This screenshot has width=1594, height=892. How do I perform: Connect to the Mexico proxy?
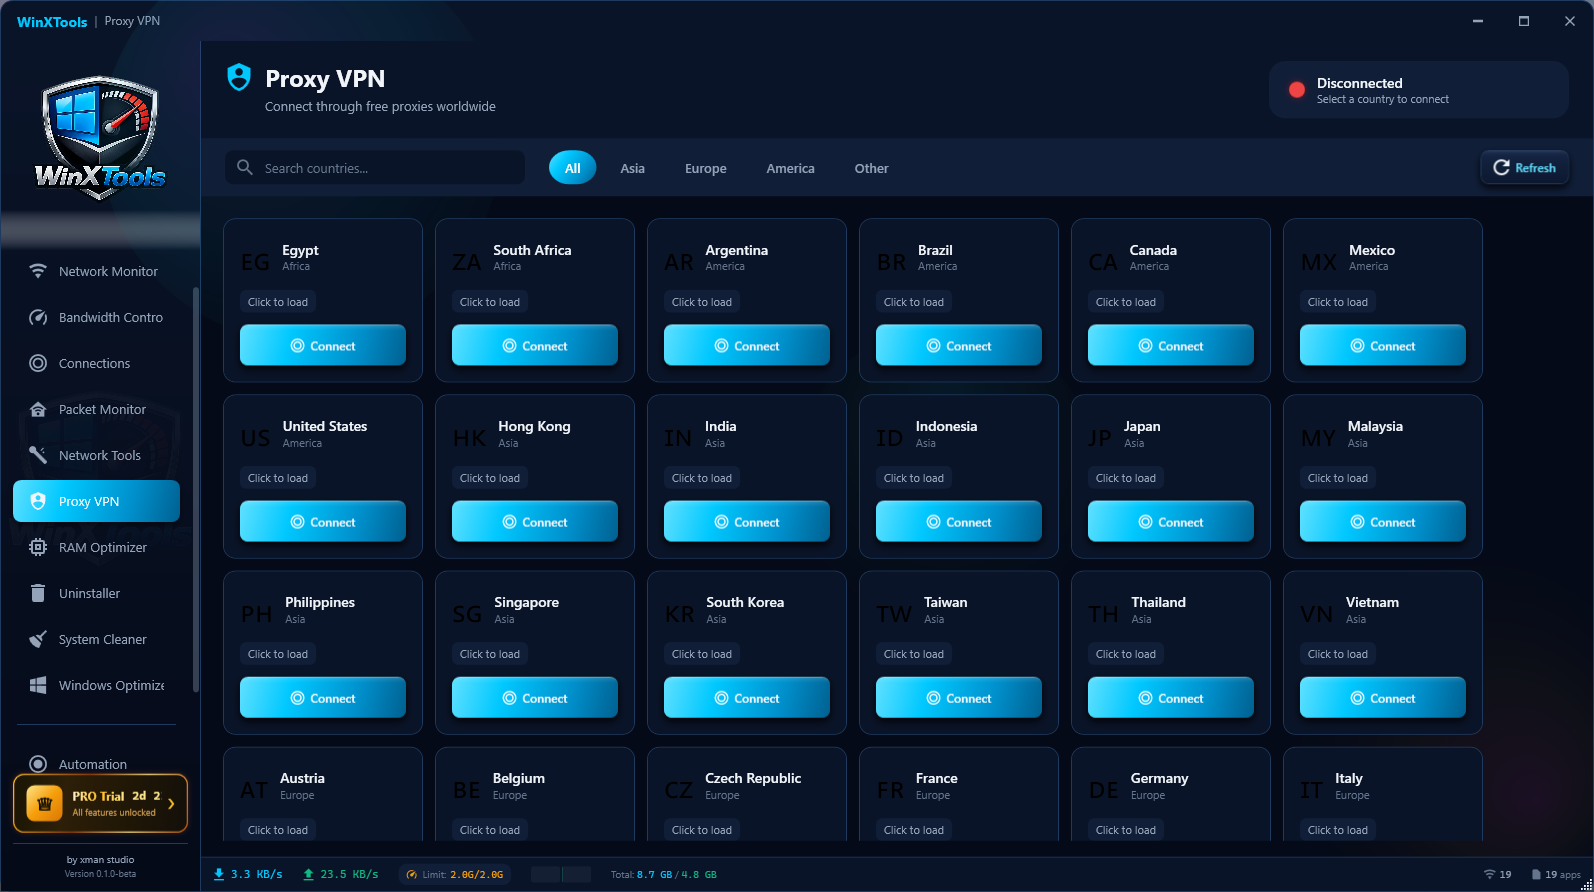(x=1383, y=346)
